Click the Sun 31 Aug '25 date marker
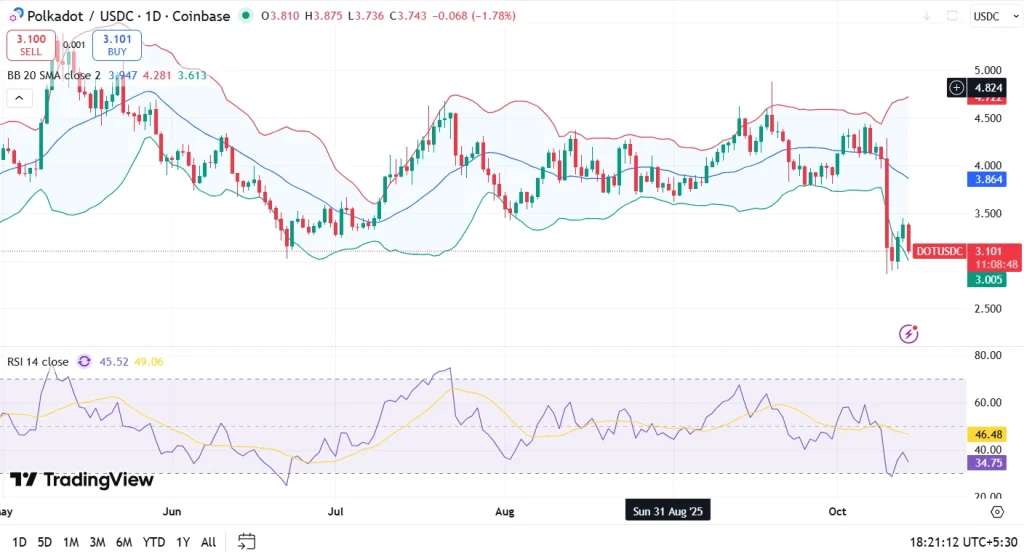This screenshot has width=1024, height=559. coord(668,511)
